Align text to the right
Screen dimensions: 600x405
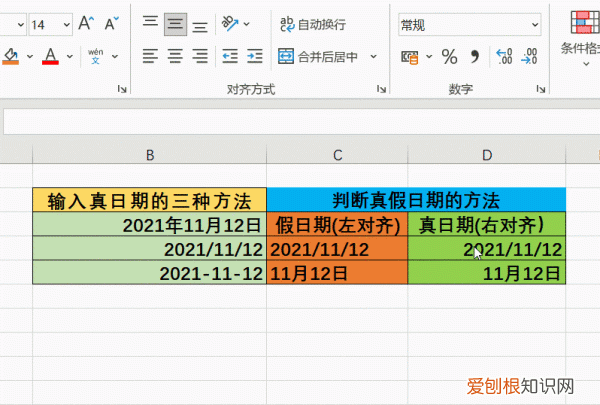pos(200,56)
